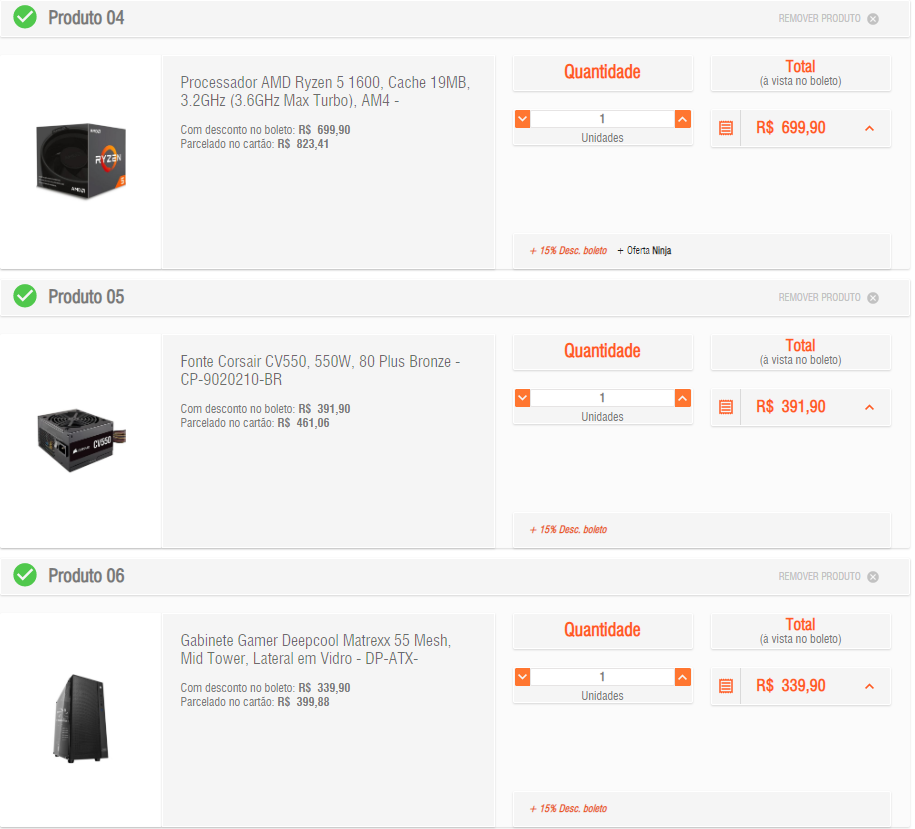The height and width of the screenshot is (829, 915).
Task: Collapse the R$ 699,90 total chevron
Action: coord(869,128)
